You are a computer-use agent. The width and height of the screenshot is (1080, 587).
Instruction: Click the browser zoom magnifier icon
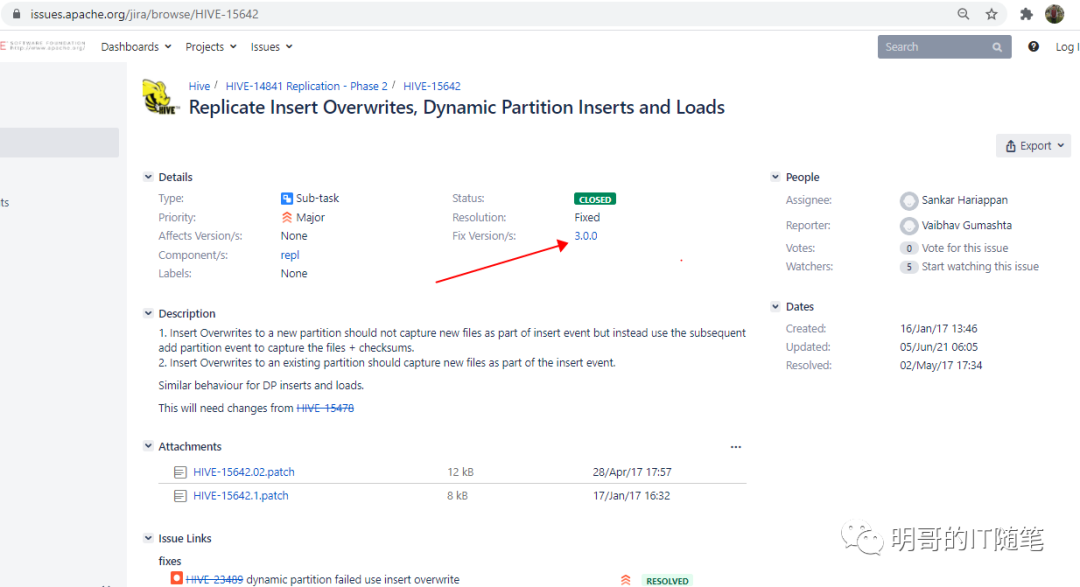963,14
